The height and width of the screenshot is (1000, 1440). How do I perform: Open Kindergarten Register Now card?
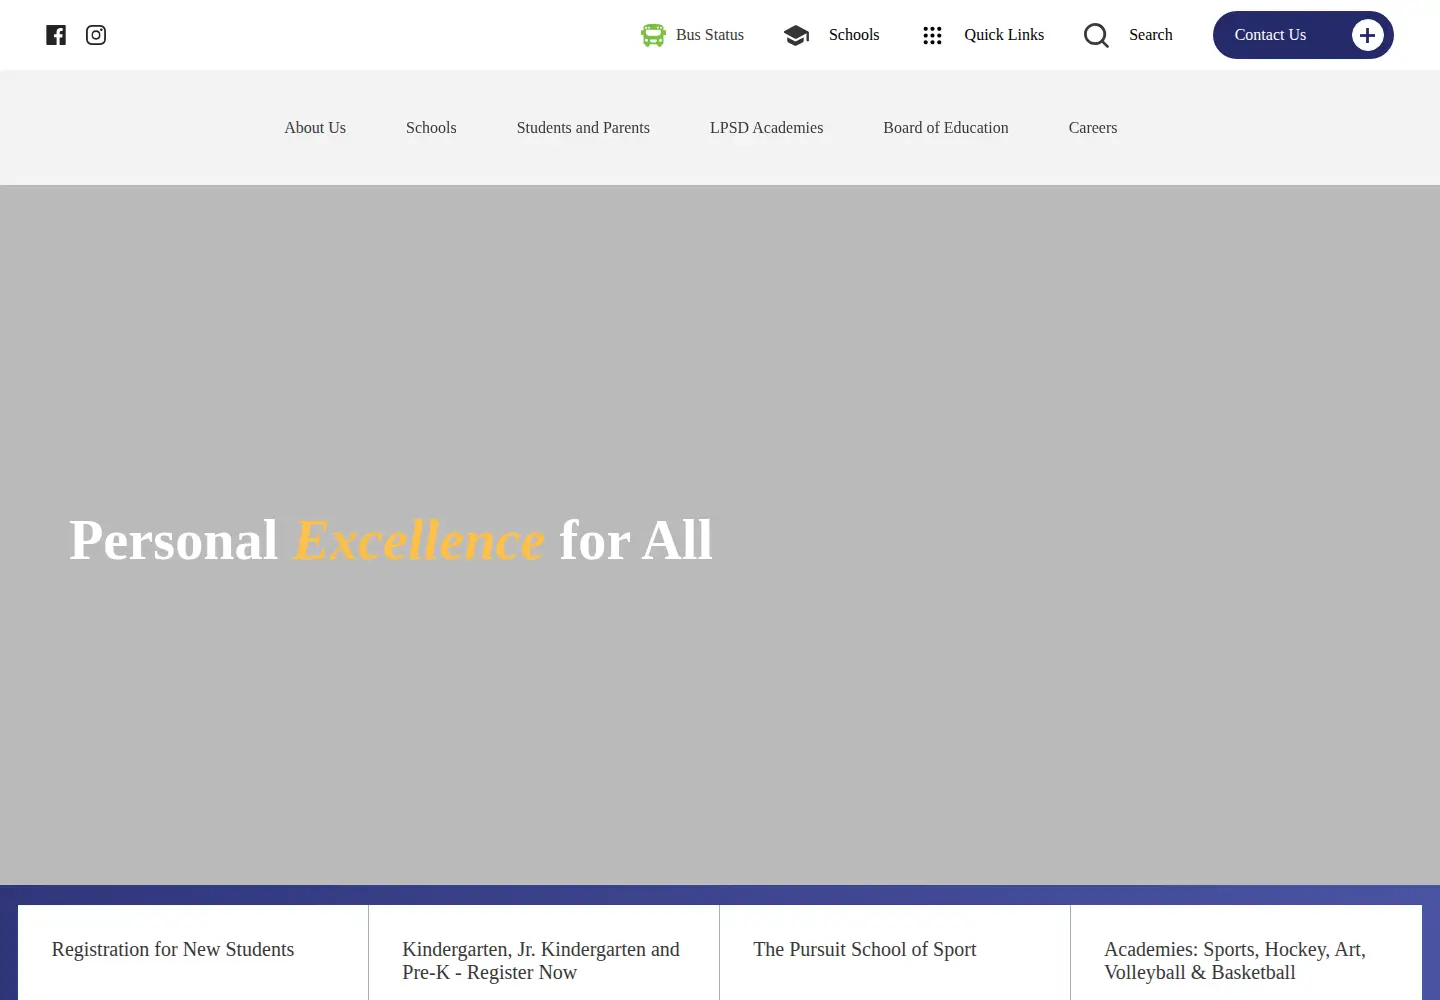pyautogui.click(x=544, y=952)
